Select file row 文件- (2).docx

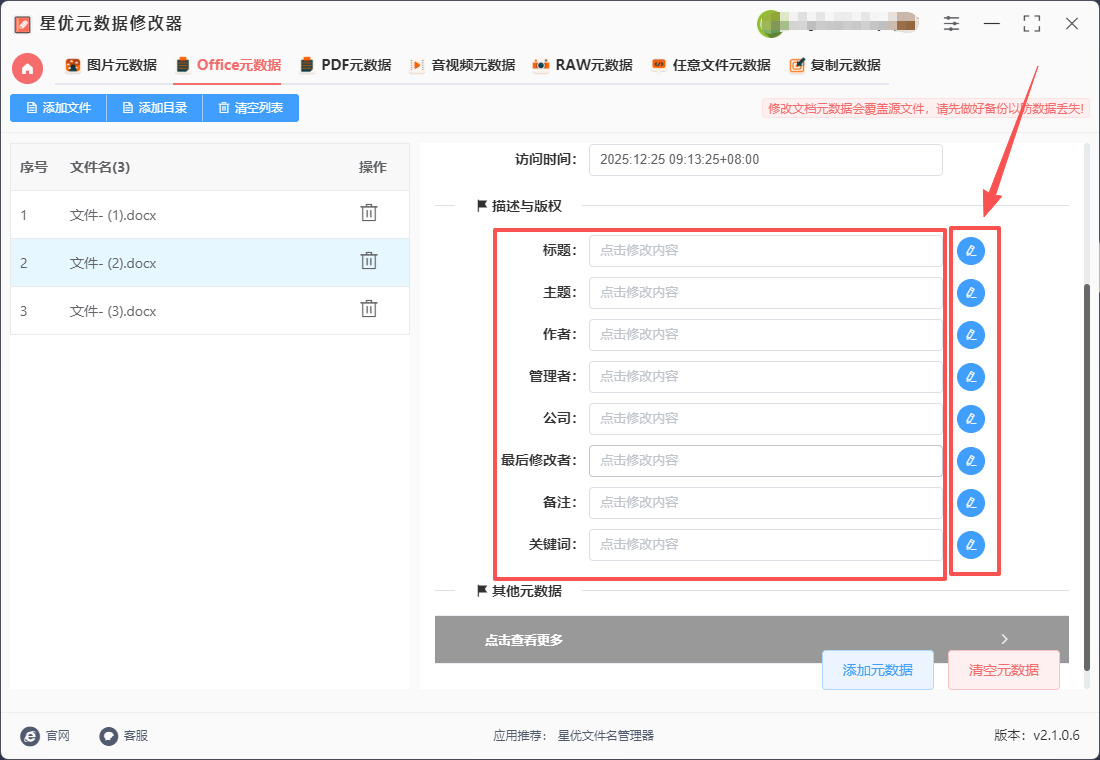[210, 262]
